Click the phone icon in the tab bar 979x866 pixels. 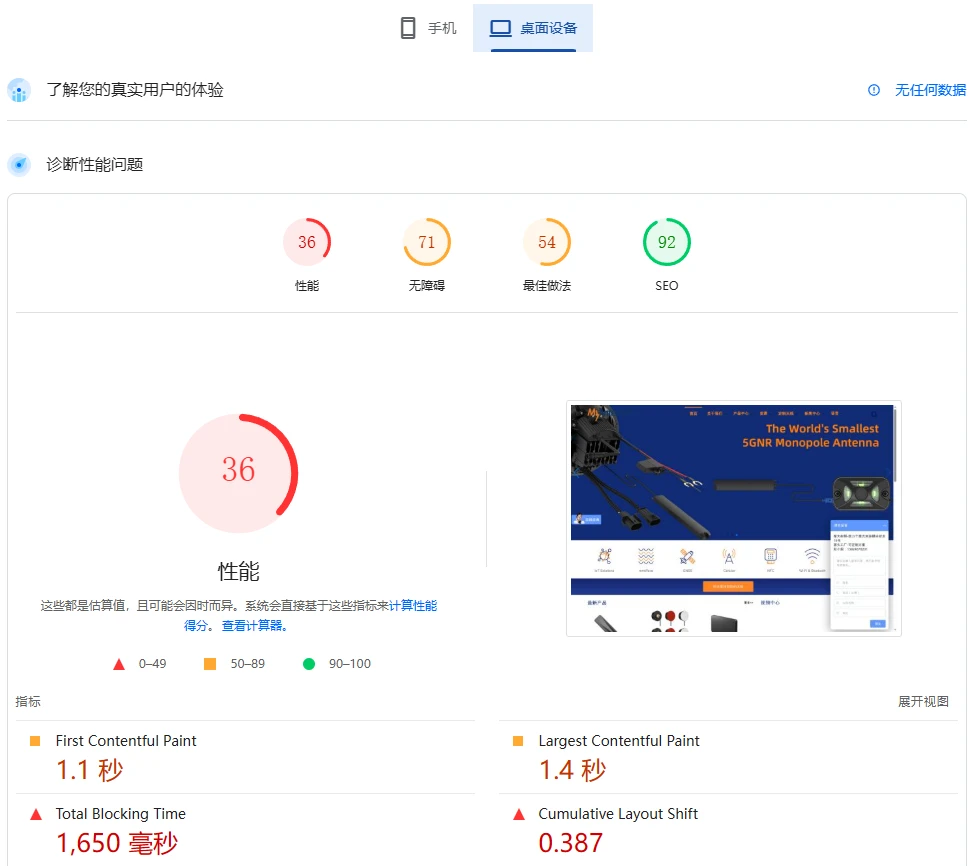(x=408, y=28)
